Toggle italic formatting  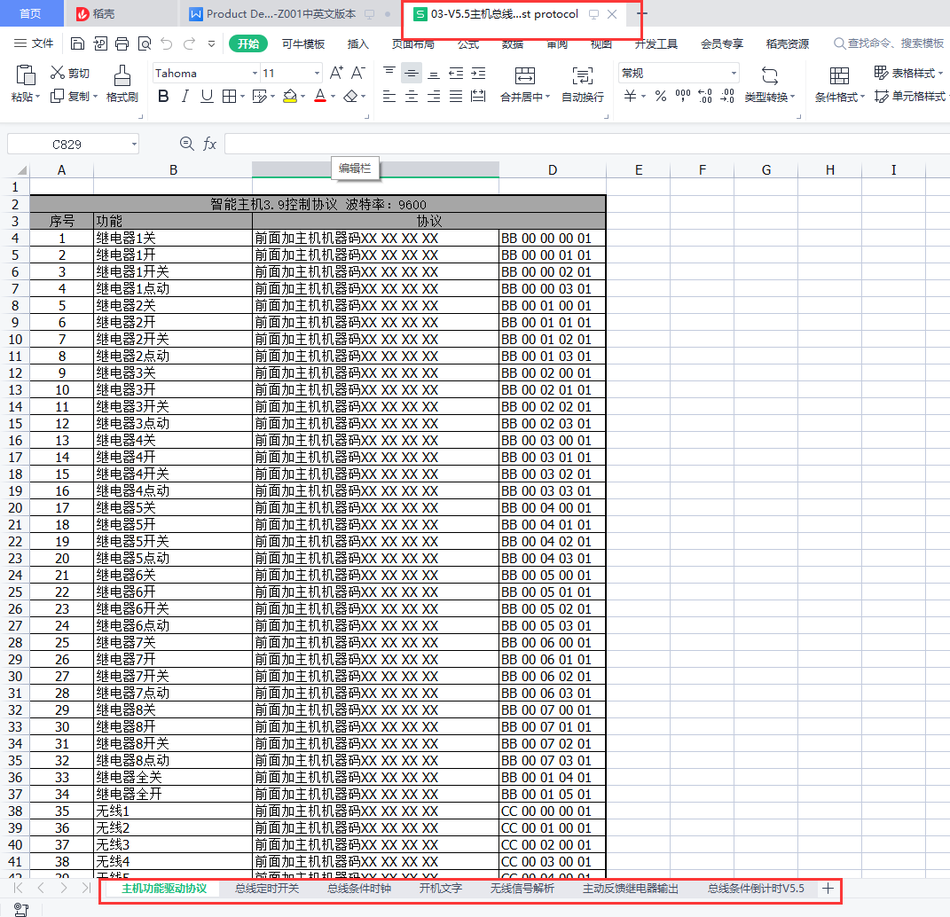185,96
